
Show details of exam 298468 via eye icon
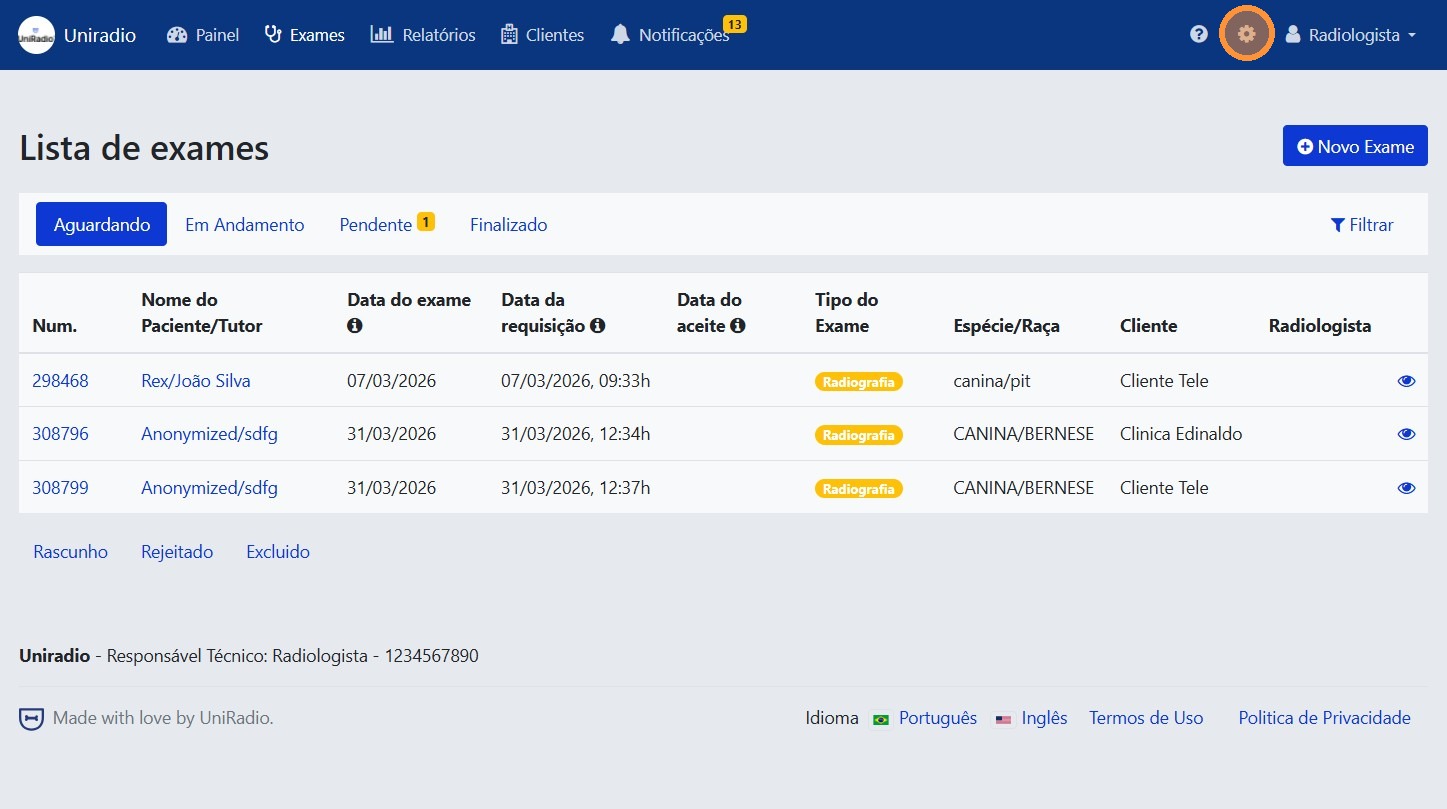click(x=1406, y=380)
